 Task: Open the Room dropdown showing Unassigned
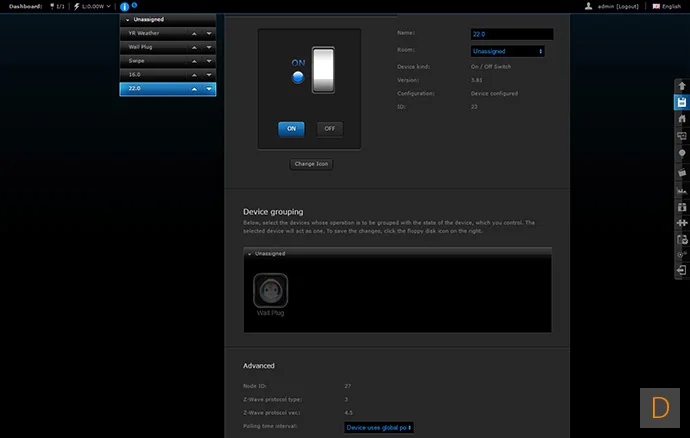507,51
